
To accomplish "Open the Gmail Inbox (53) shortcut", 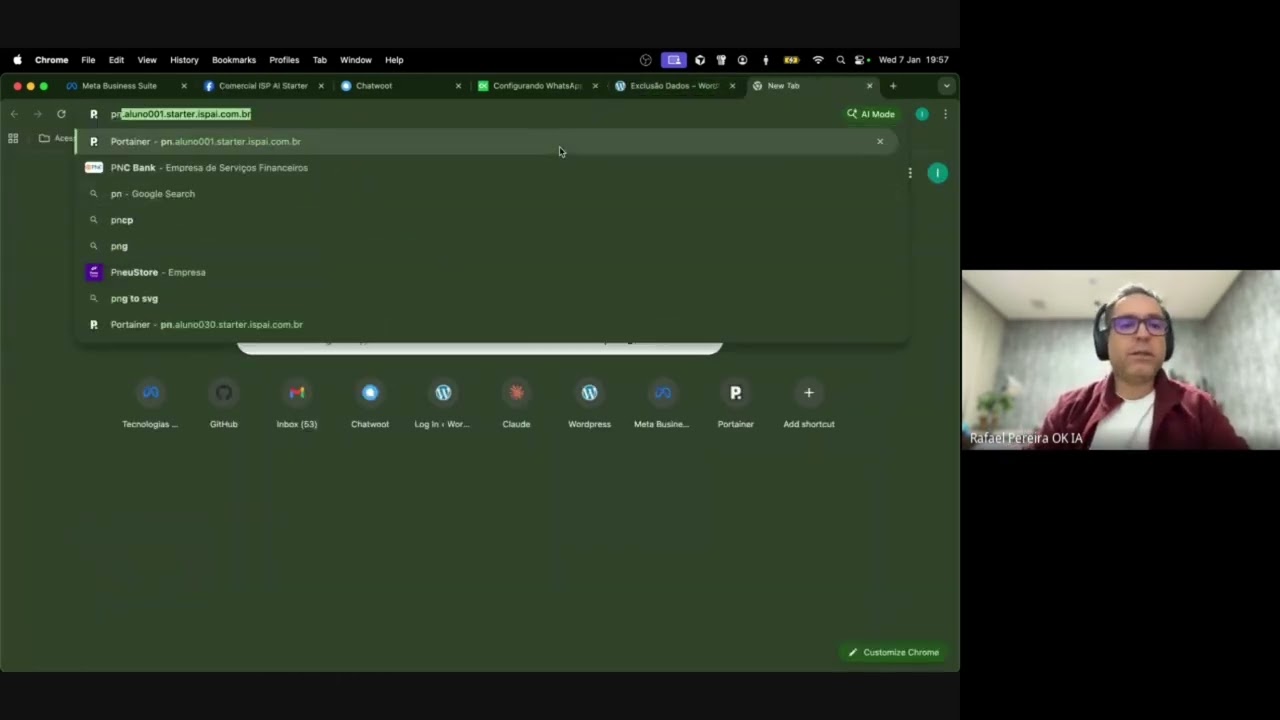I will (296, 403).
